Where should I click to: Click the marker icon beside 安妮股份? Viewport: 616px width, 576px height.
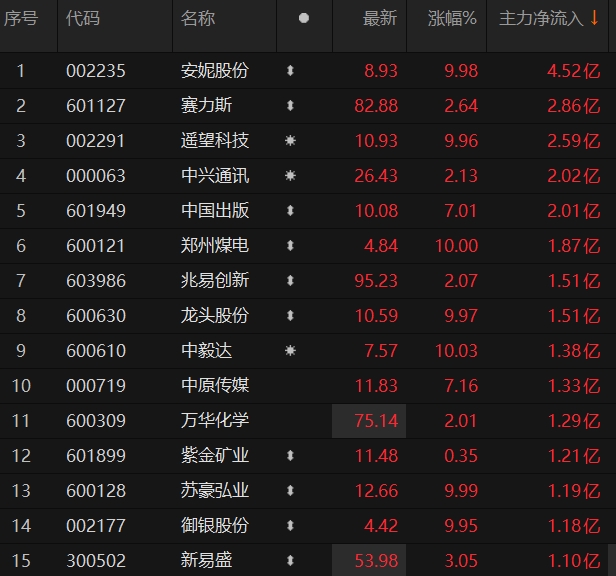pos(290,71)
